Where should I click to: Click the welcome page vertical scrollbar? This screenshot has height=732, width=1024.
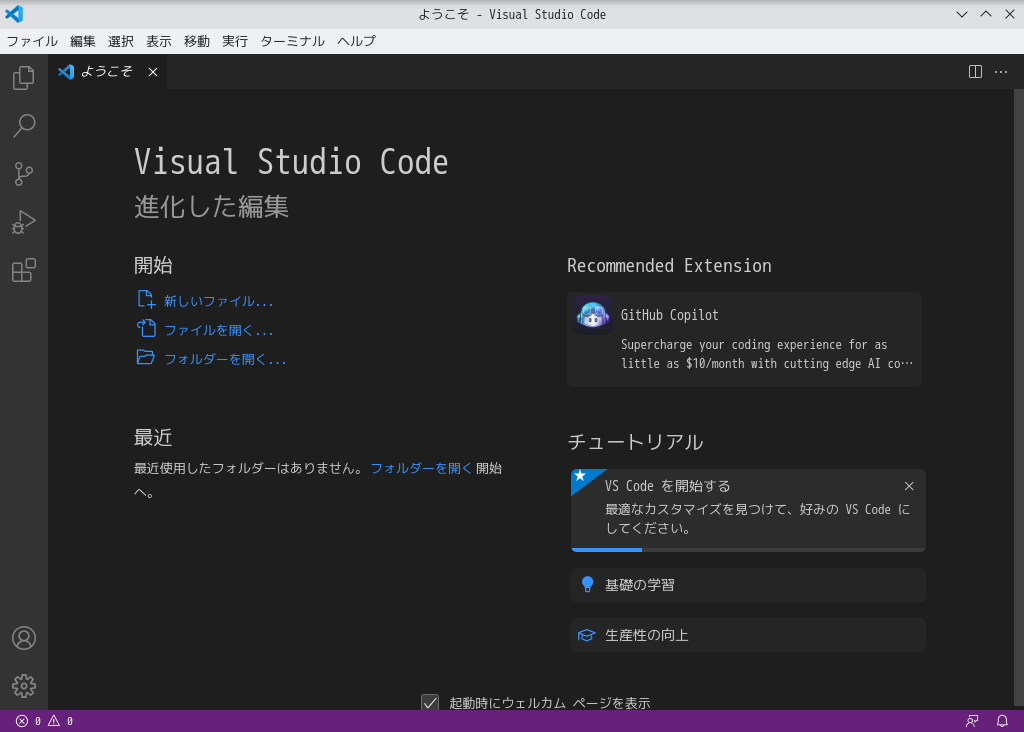(x=1018, y=397)
